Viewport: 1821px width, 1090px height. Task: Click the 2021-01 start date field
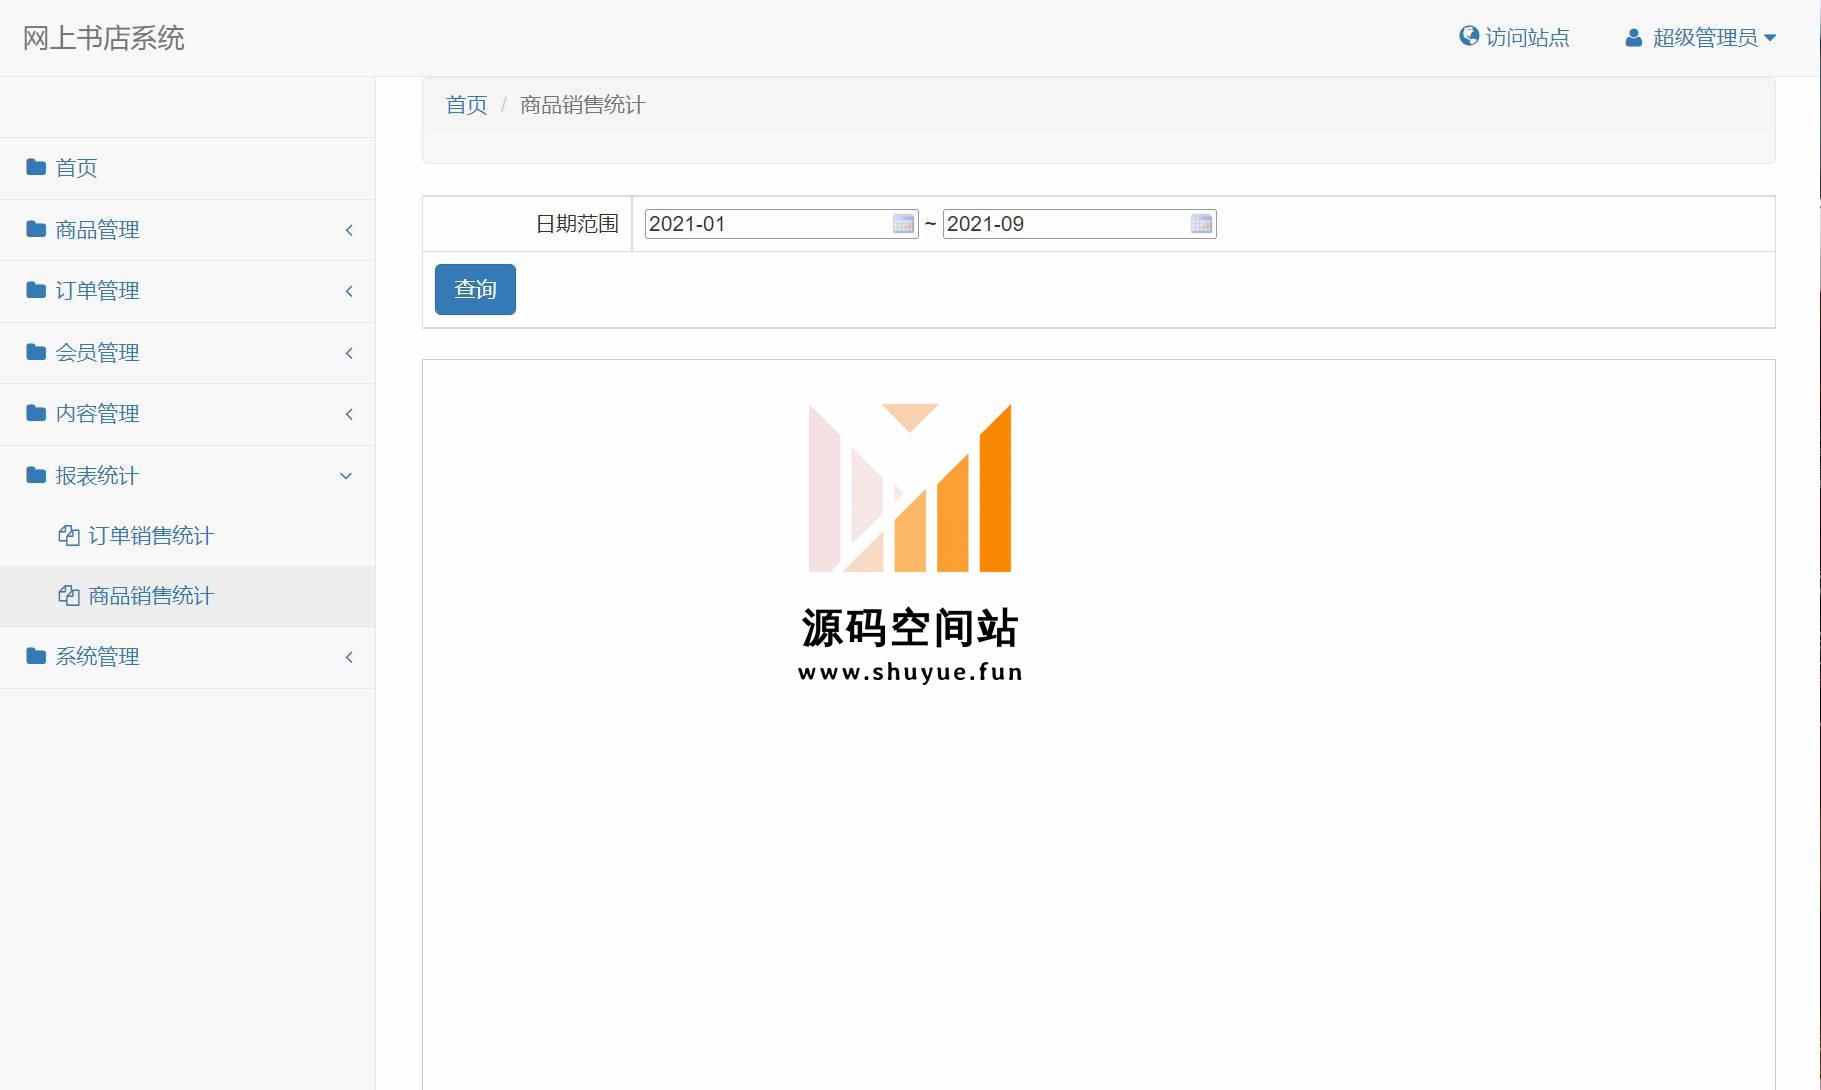[x=766, y=224]
